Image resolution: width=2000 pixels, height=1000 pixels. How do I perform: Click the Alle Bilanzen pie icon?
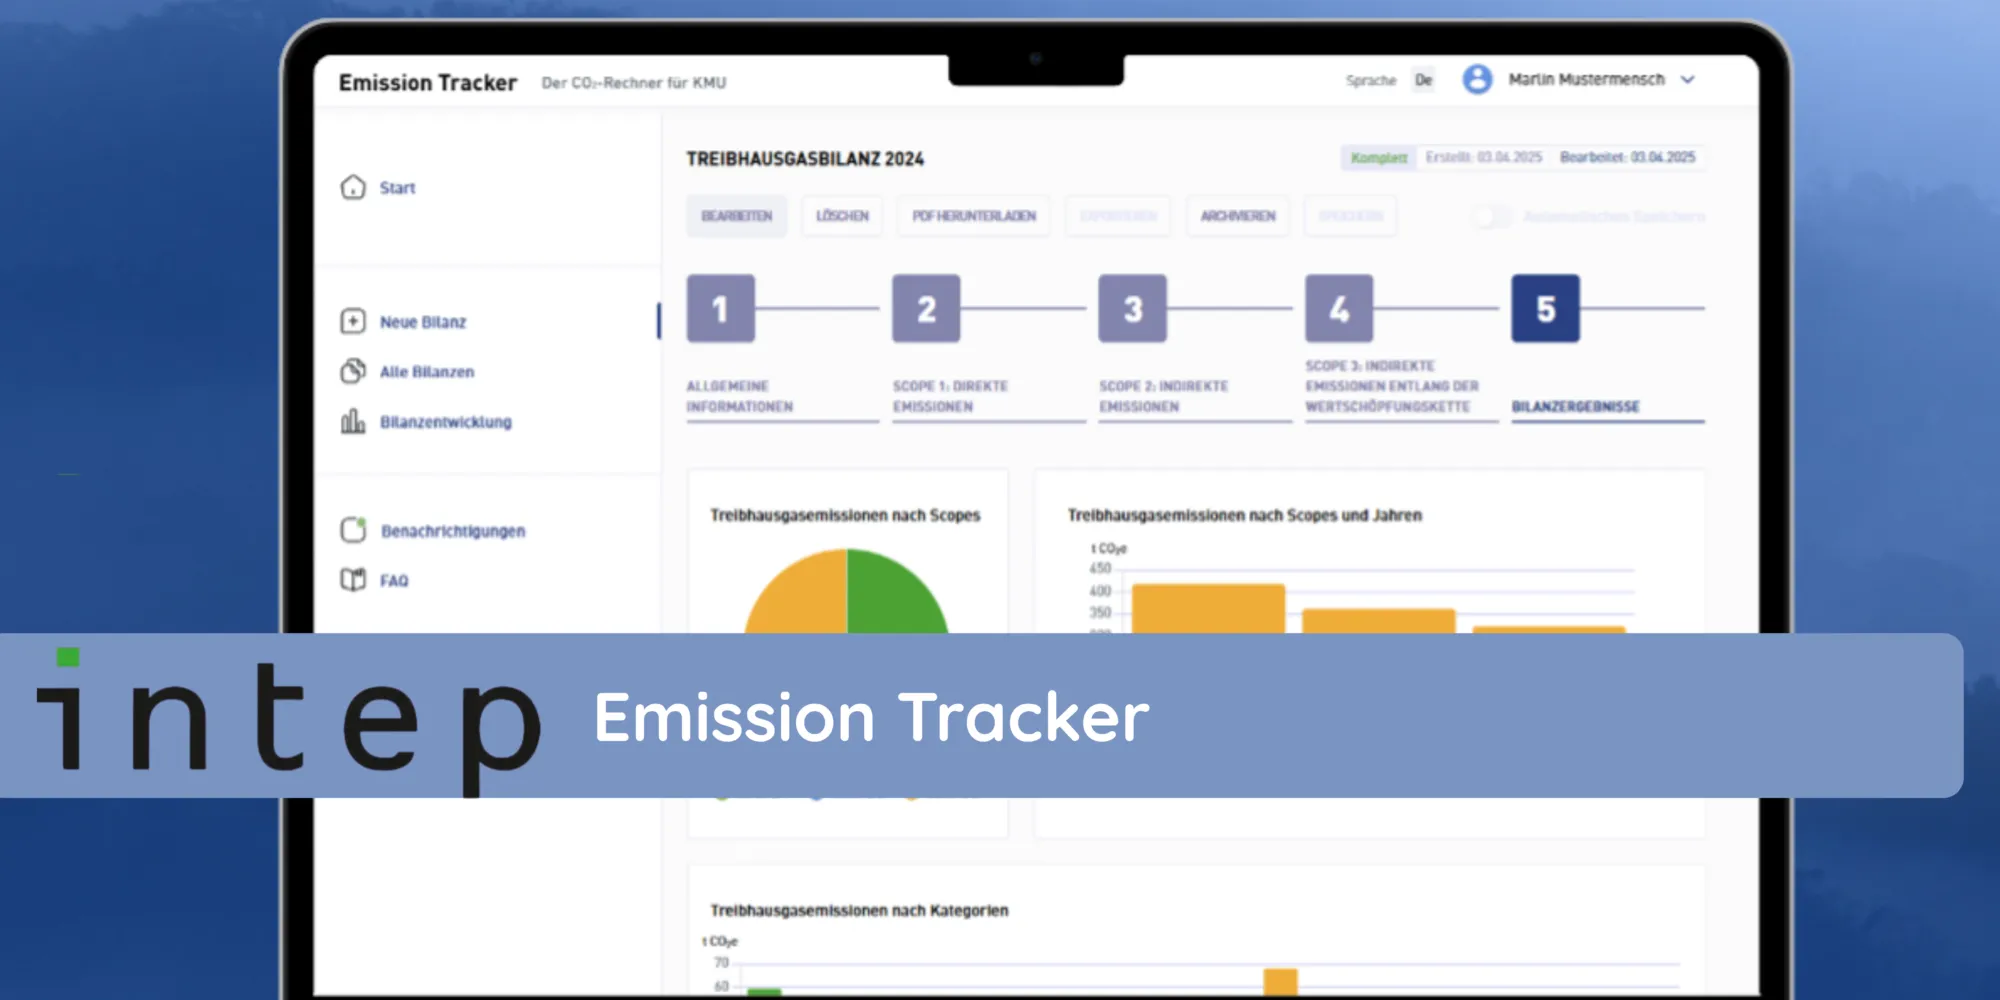[353, 371]
